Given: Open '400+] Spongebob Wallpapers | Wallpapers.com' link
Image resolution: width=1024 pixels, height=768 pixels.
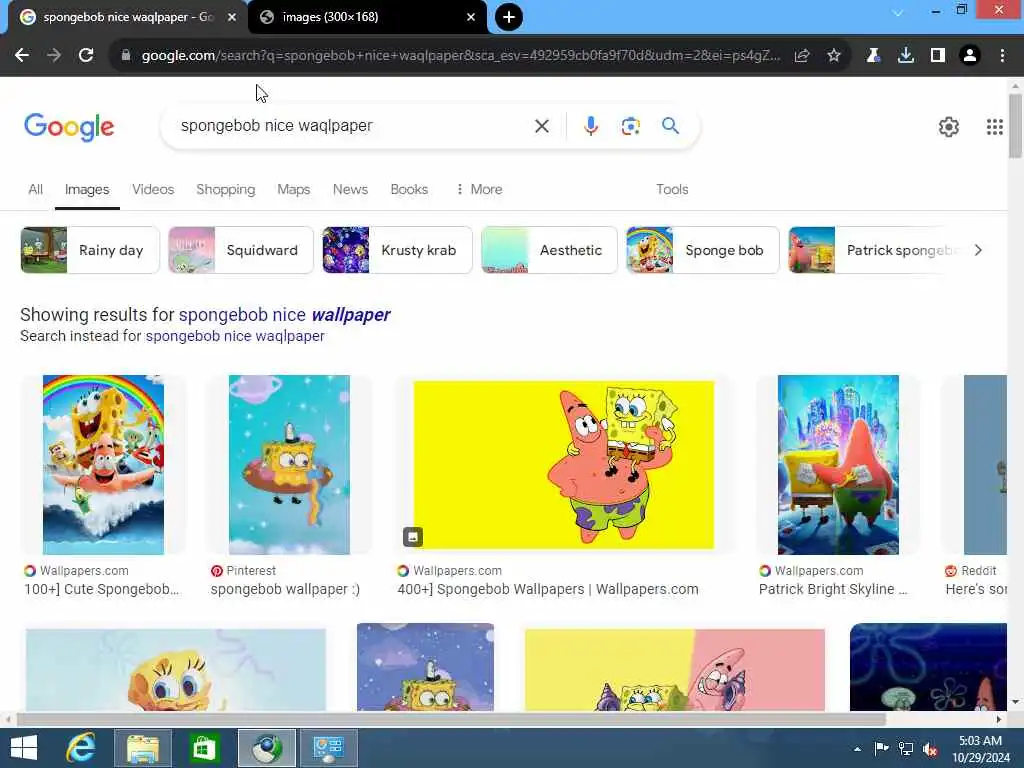Looking at the screenshot, I should coord(547,589).
